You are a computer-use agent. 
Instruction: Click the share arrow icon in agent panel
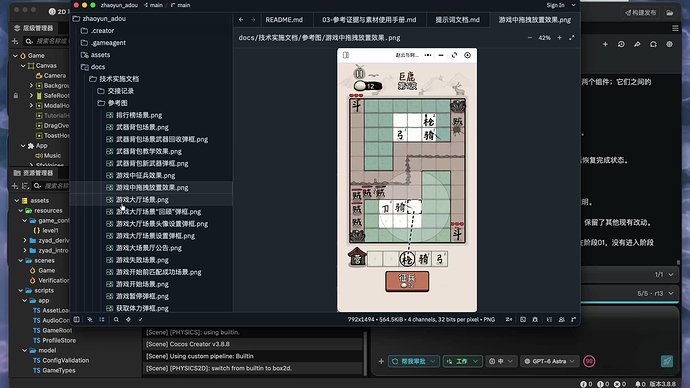tap(637, 44)
